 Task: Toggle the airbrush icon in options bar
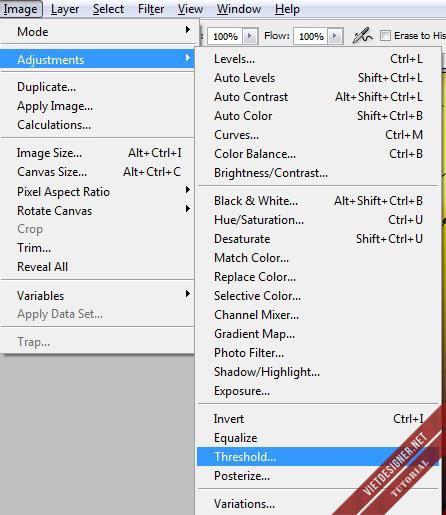362,36
